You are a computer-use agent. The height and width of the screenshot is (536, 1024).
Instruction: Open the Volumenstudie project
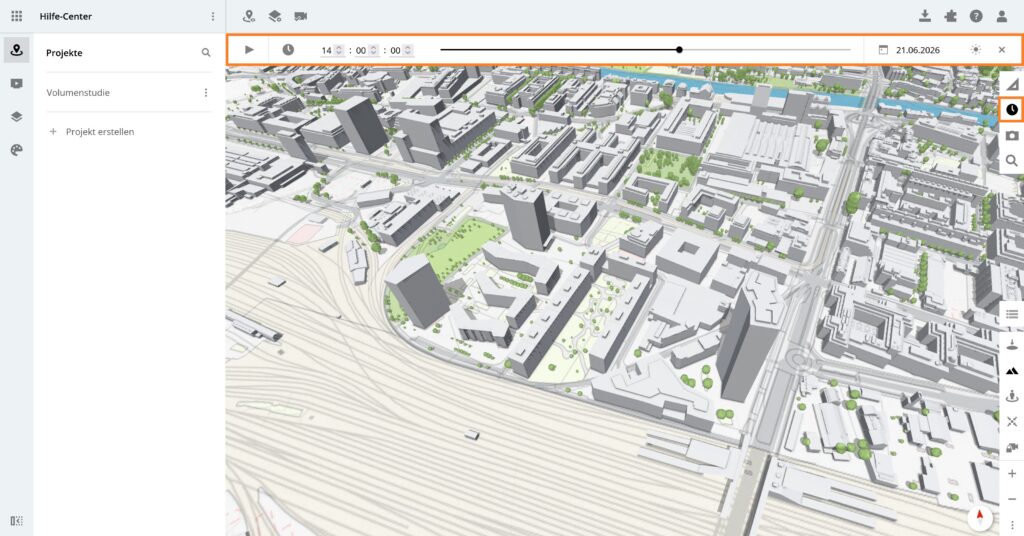78,92
